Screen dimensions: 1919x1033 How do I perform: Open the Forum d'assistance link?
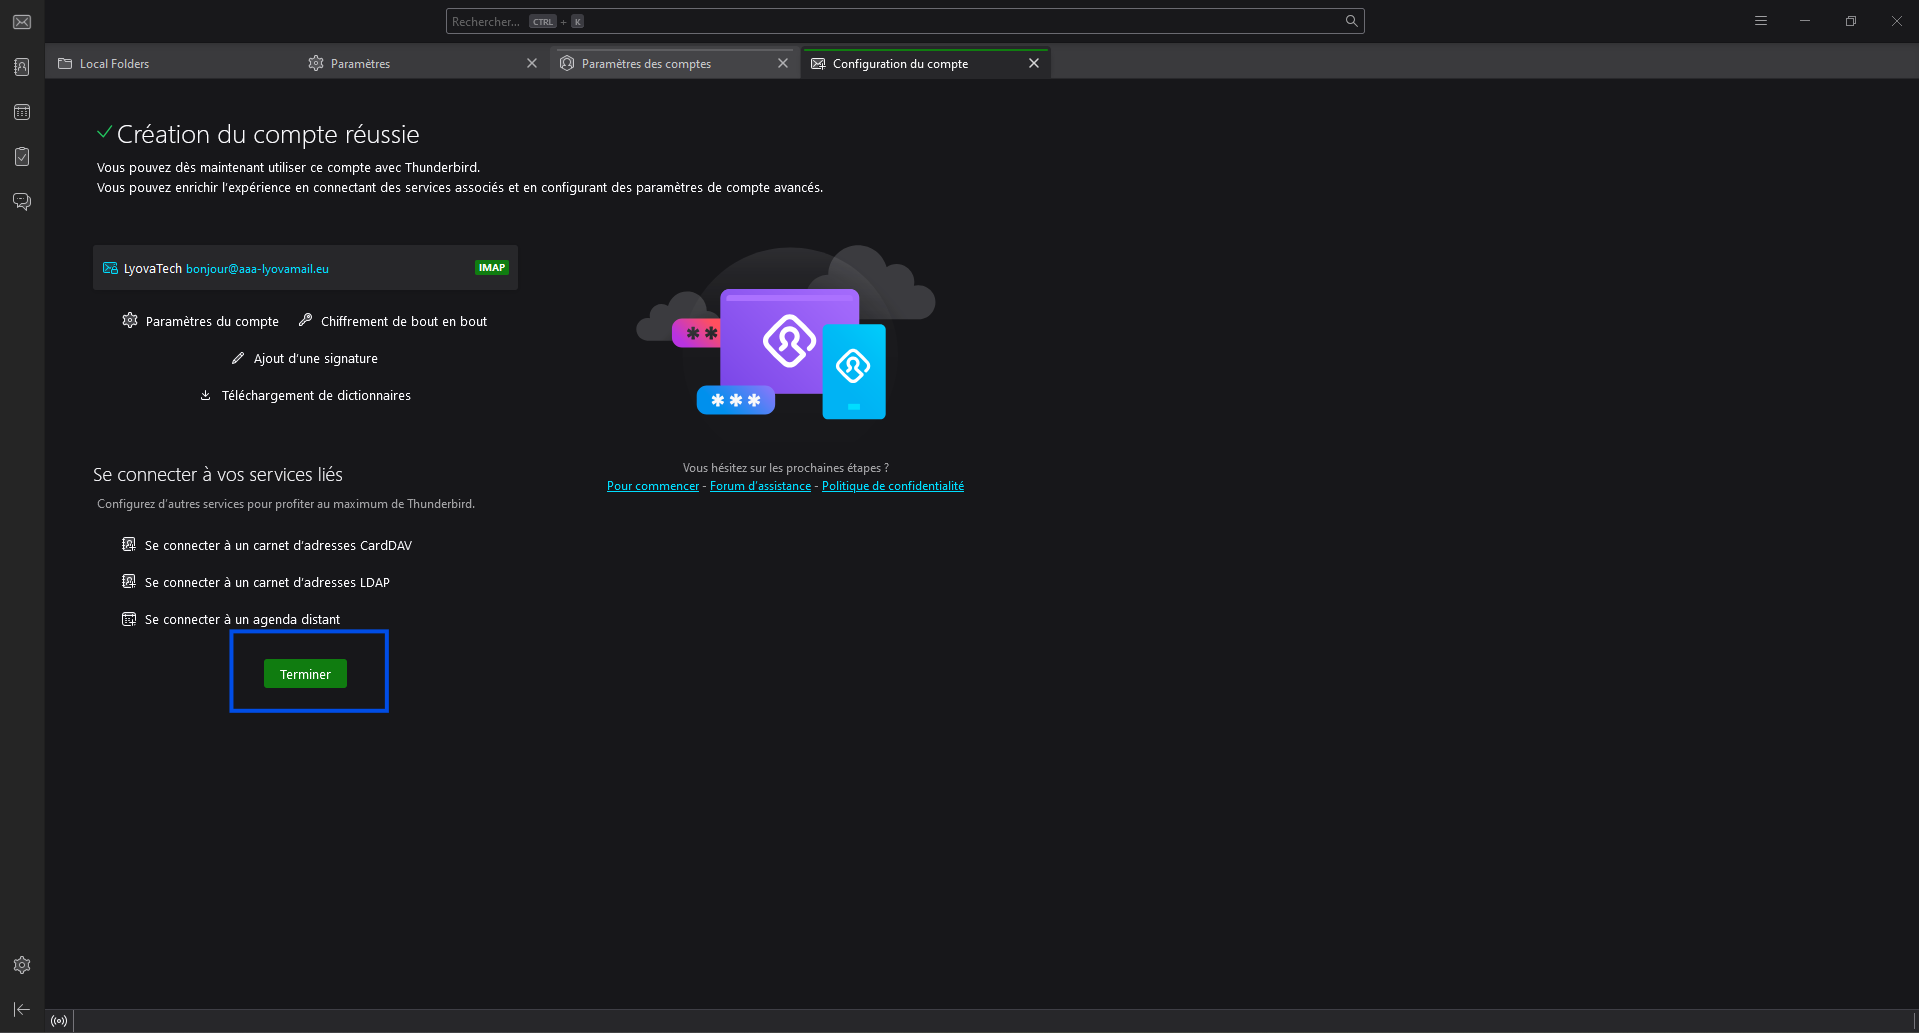[760, 486]
